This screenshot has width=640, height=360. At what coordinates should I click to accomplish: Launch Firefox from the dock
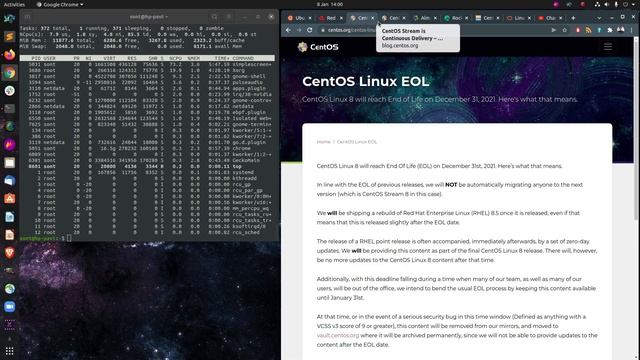pos(10,55)
